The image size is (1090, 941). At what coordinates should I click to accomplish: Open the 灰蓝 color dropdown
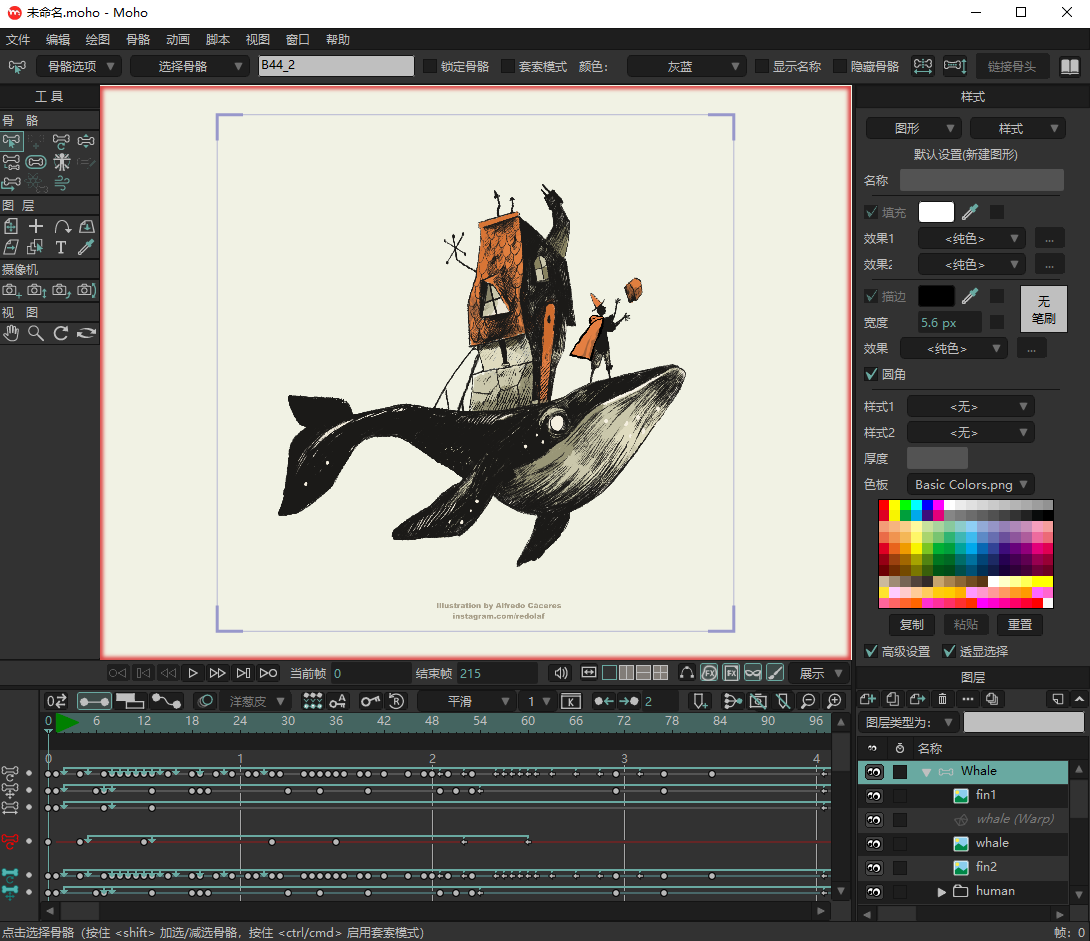687,66
